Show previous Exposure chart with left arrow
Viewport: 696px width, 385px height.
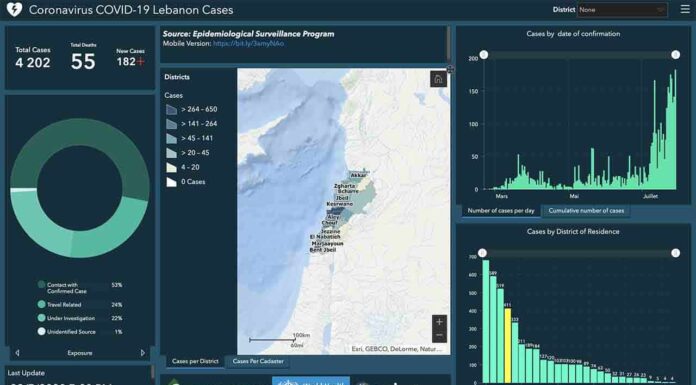coord(17,353)
